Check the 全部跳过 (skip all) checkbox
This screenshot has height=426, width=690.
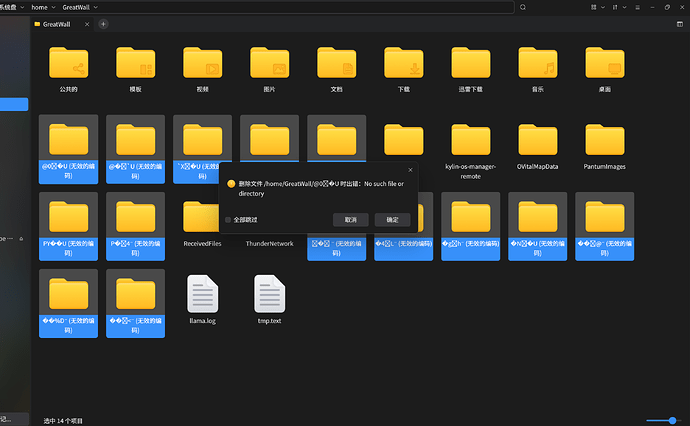(x=228, y=219)
